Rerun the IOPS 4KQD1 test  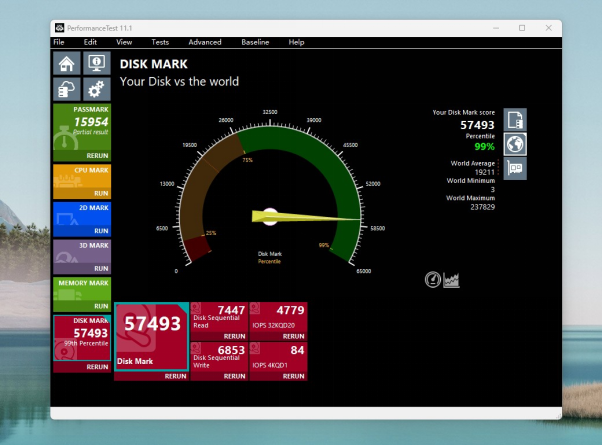point(293,376)
